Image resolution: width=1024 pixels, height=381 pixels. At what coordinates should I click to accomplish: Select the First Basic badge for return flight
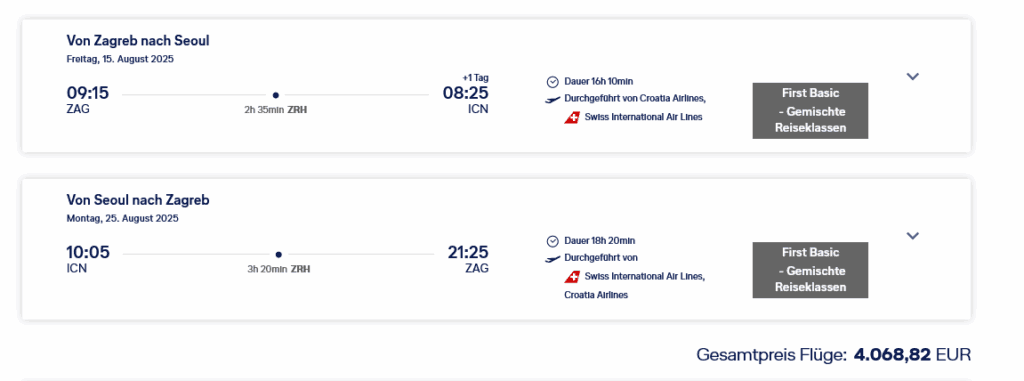coord(810,270)
